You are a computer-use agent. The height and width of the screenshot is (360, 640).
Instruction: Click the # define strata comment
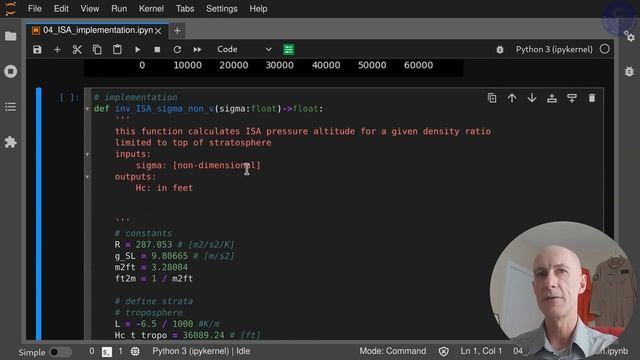click(x=153, y=301)
